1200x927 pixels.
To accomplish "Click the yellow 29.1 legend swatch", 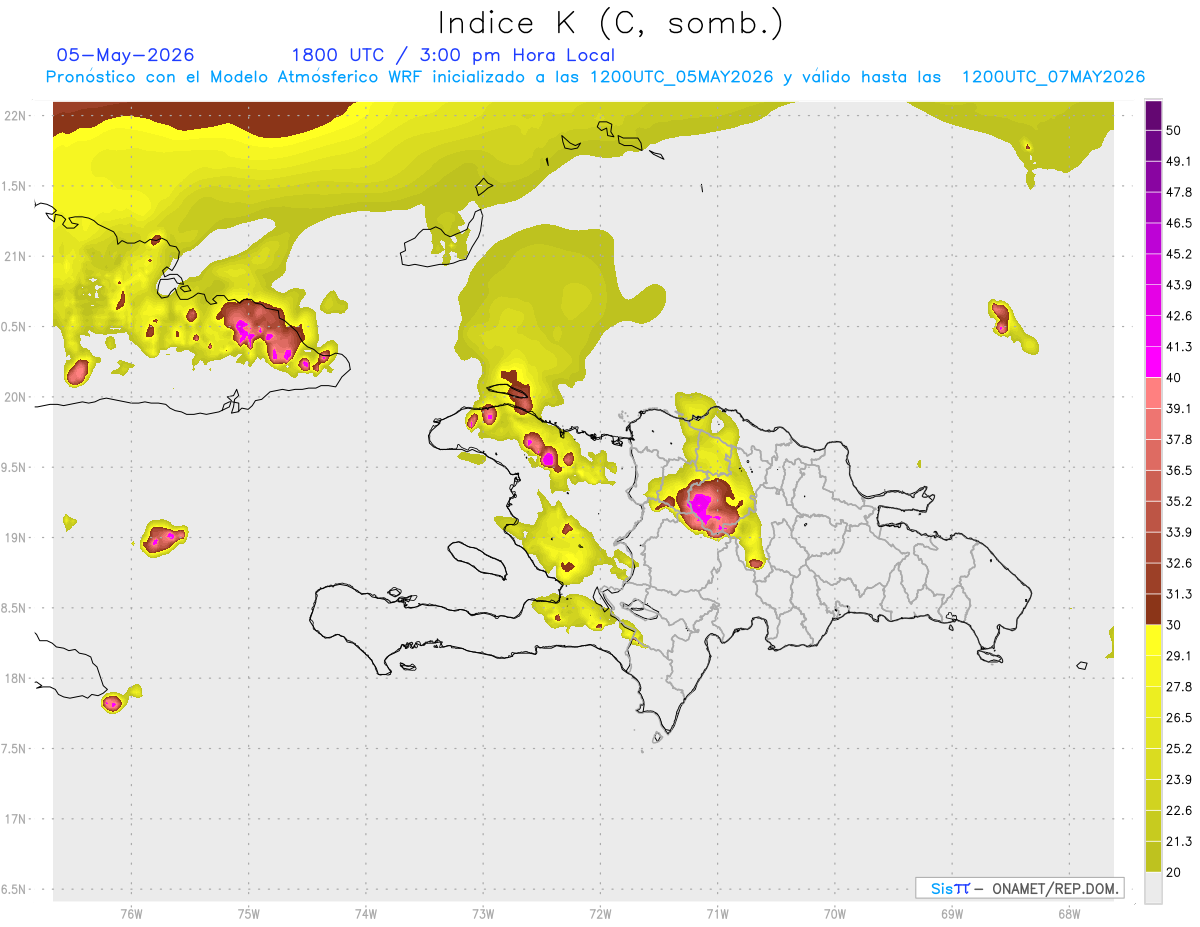I will coord(1153,640).
